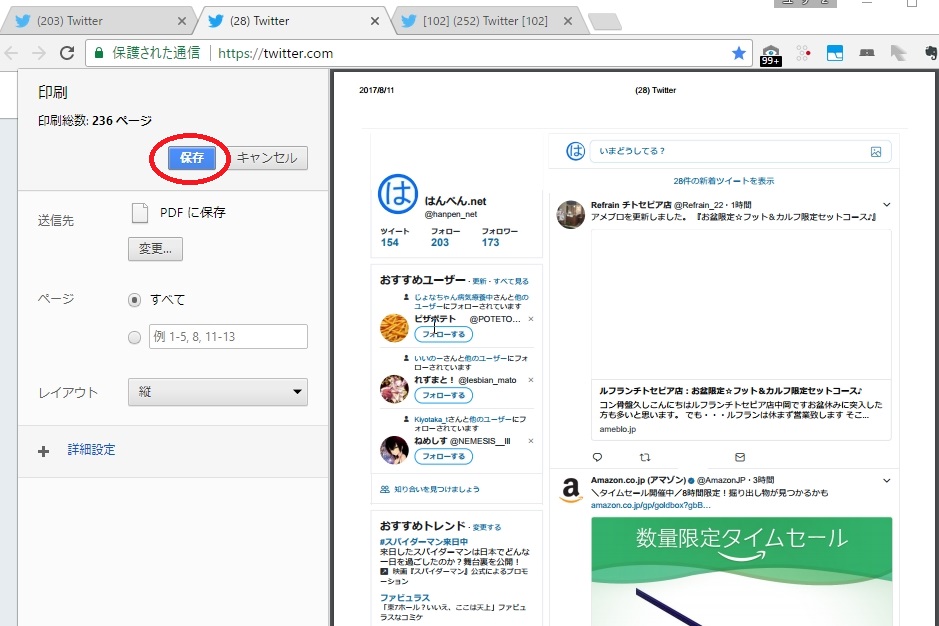
Task: Click the キャンセル cancel button
Action: click(267, 158)
